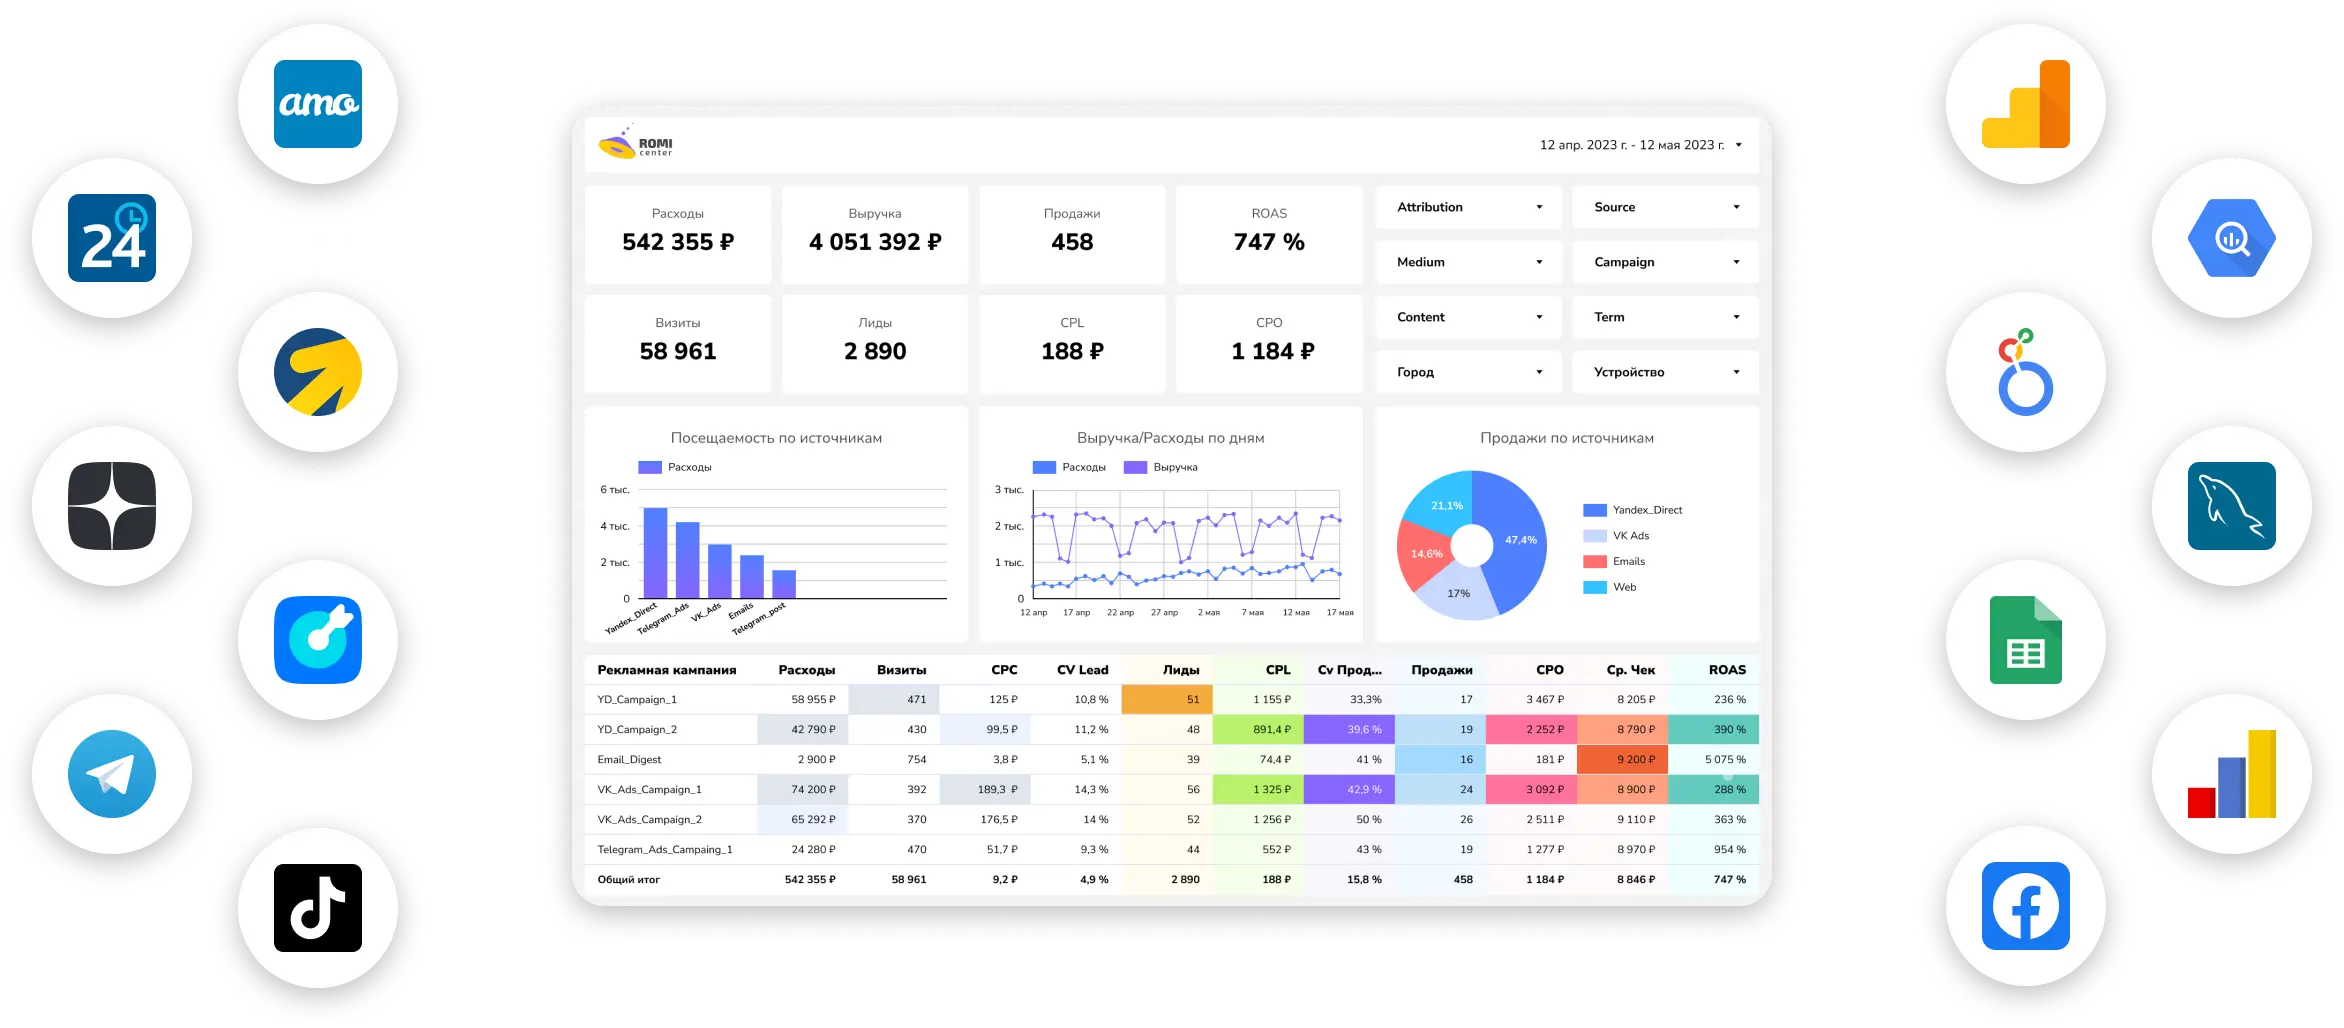Image resolution: width=2344 pixels, height=1028 pixels.
Task: Click the black four-point star Dzen icon
Action: click(x=112, y=506)
